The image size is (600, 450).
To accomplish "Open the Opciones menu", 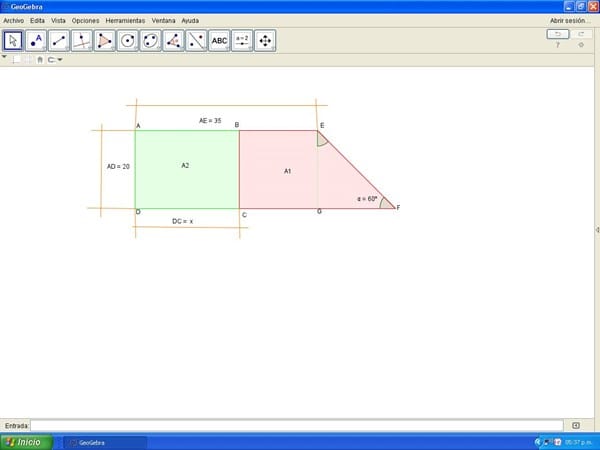I will (x=85, y=21).
